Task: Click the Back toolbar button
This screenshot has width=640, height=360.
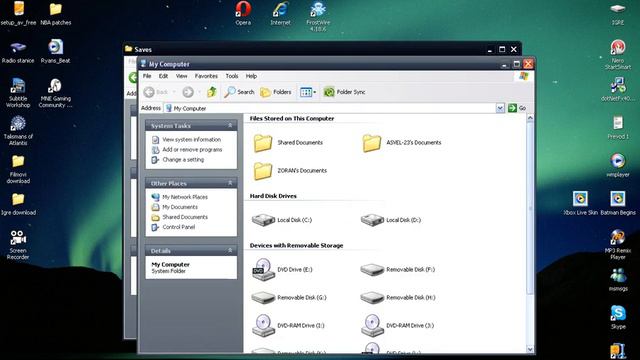Action: pyautogui.click(x=157, y=92)
